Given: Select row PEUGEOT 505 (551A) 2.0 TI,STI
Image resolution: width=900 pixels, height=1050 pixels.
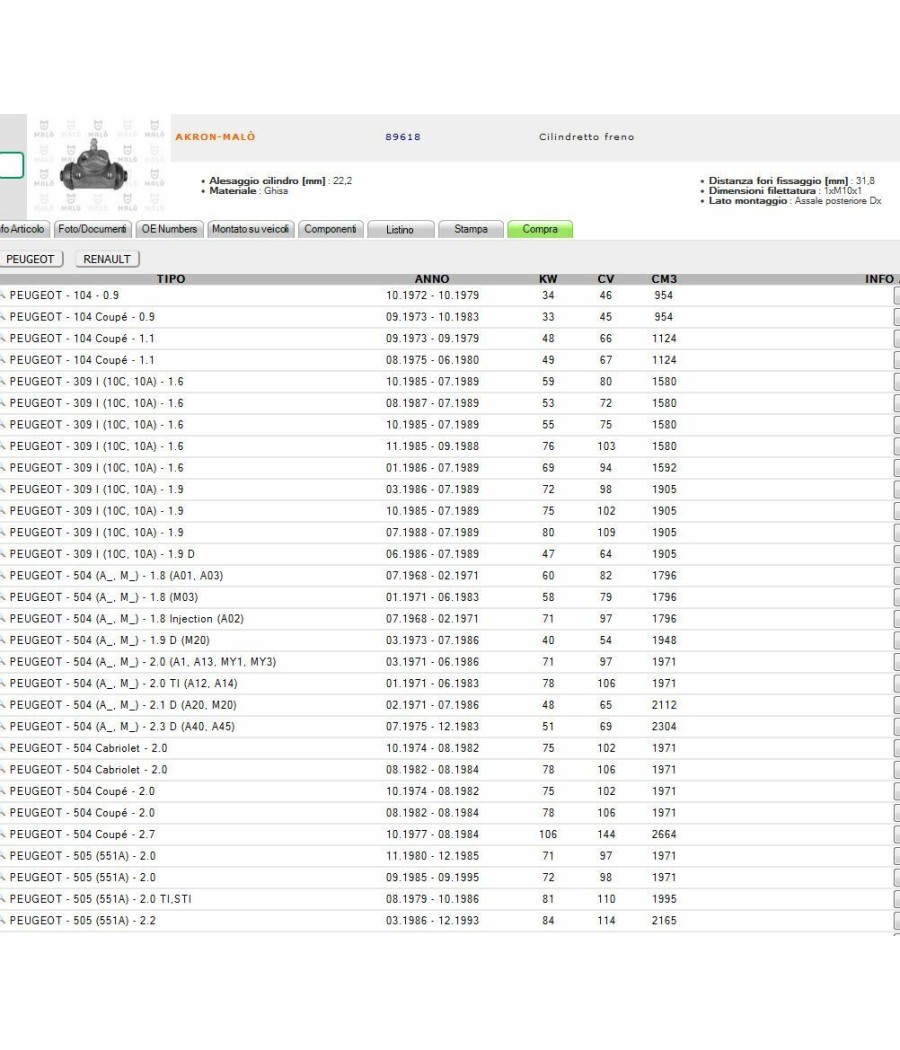Looking at the screenshot, I should pyautogui.click(x=450, y=899).
